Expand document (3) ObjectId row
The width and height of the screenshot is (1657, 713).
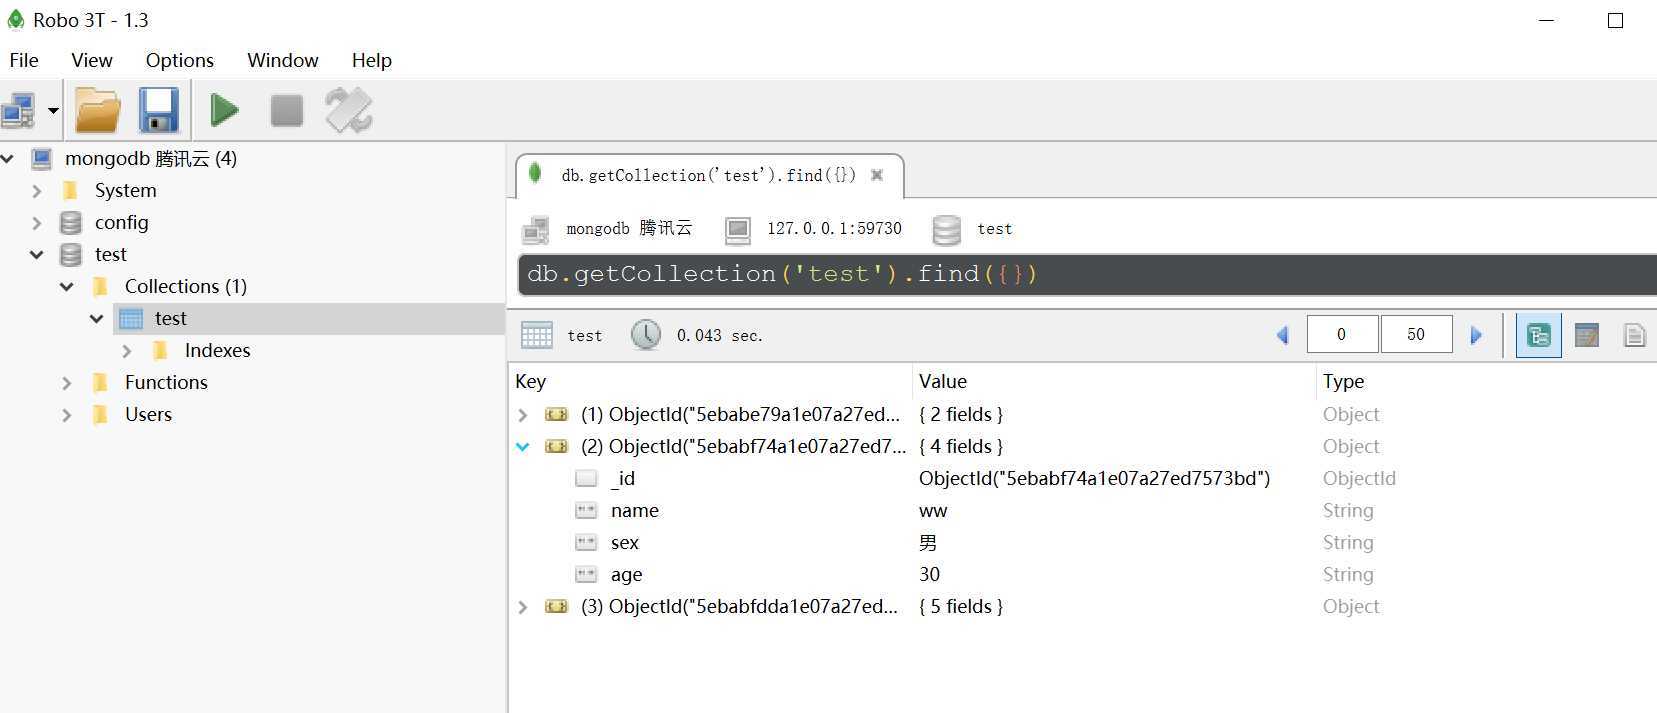click(x=523, y=606)
